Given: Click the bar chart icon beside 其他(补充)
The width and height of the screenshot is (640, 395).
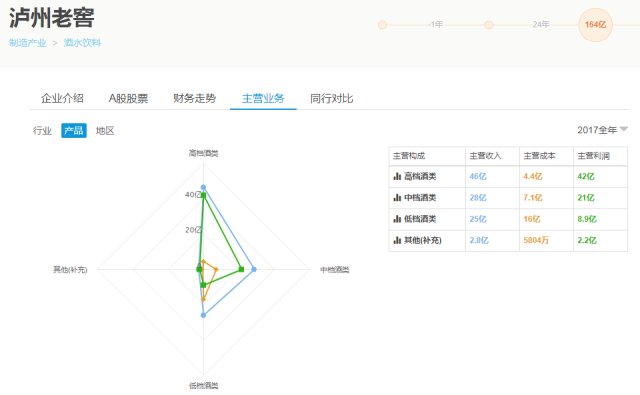Looking at the screenshot, I should point(397,240).
